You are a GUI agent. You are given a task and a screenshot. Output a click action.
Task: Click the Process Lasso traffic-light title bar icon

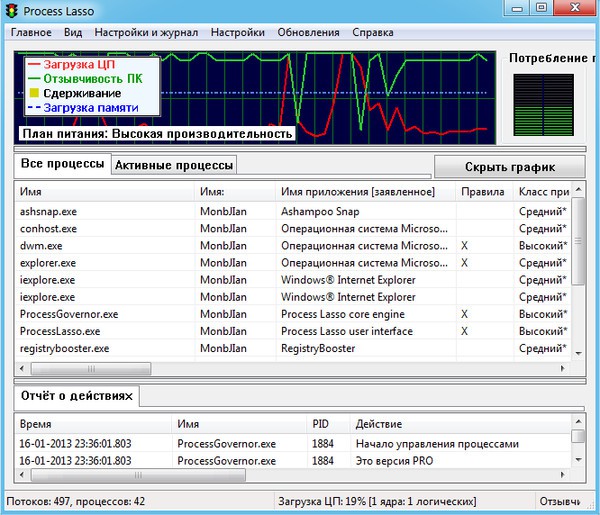tap(12, 9)
